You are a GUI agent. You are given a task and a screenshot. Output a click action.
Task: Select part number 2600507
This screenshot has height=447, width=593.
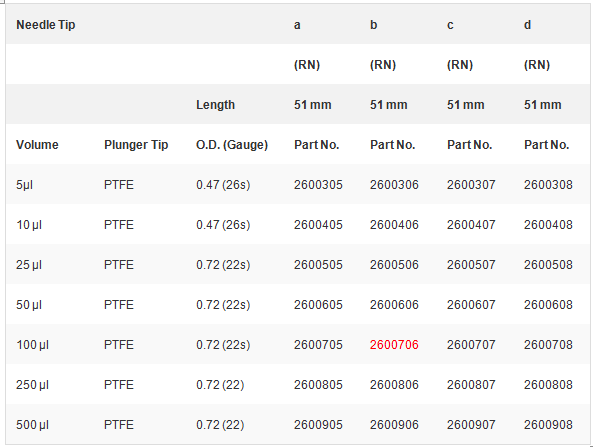(471, 265)
